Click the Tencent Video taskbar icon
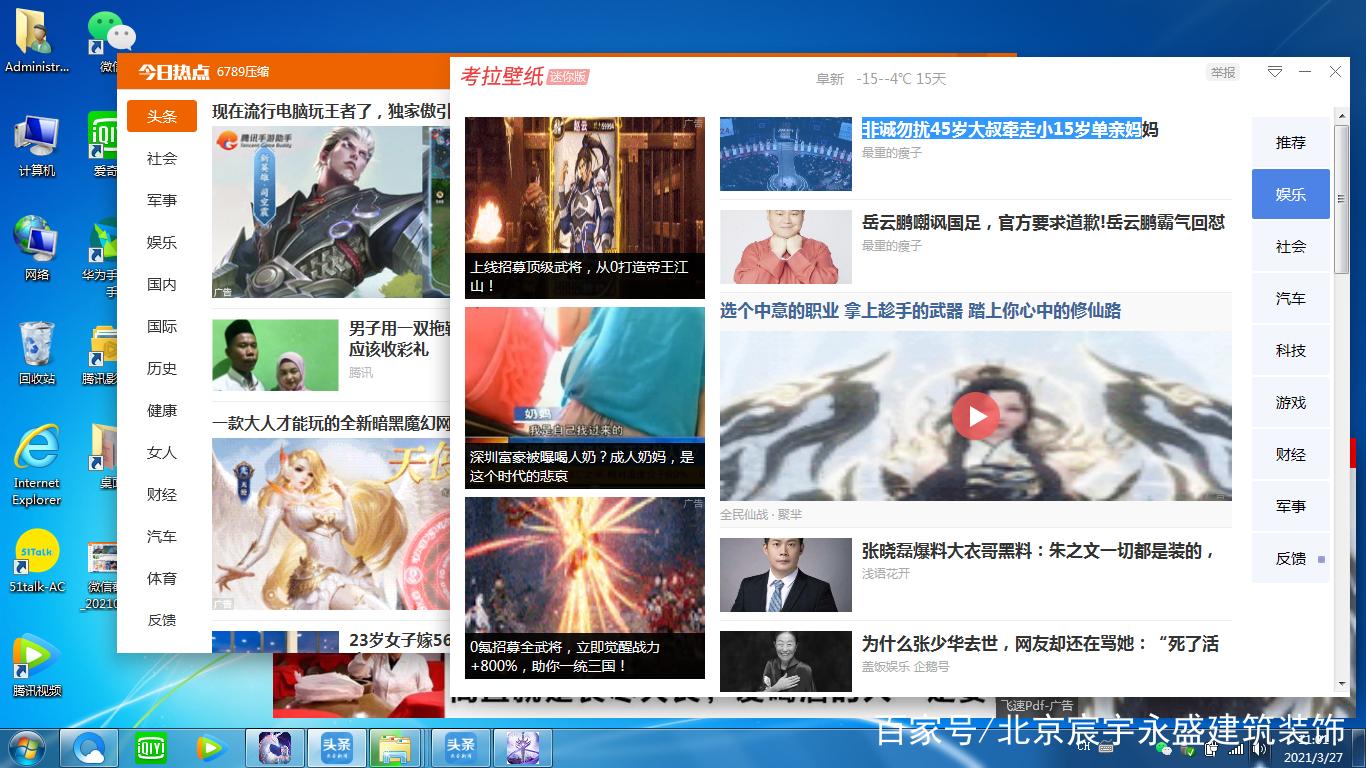The width and height of the screenshot is (1366, 768). [210, 747]
